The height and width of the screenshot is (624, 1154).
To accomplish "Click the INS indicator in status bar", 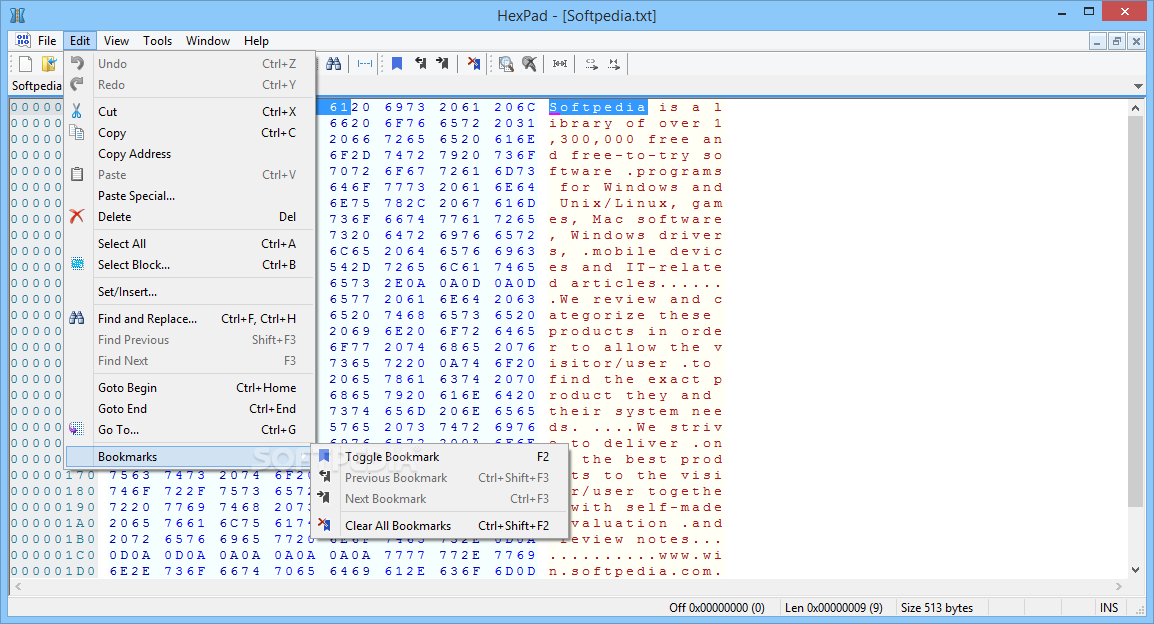I will (x=1109, y=608).
